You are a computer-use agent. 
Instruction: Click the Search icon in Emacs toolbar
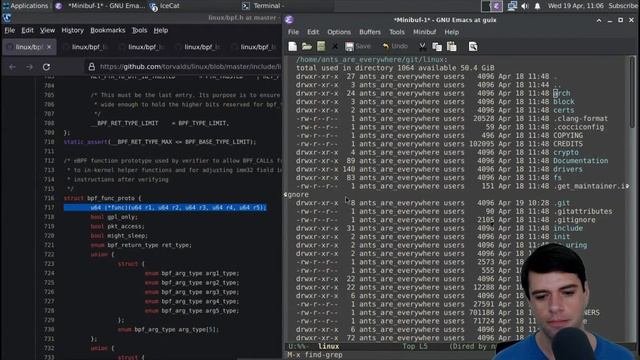(x=473, y=47)
